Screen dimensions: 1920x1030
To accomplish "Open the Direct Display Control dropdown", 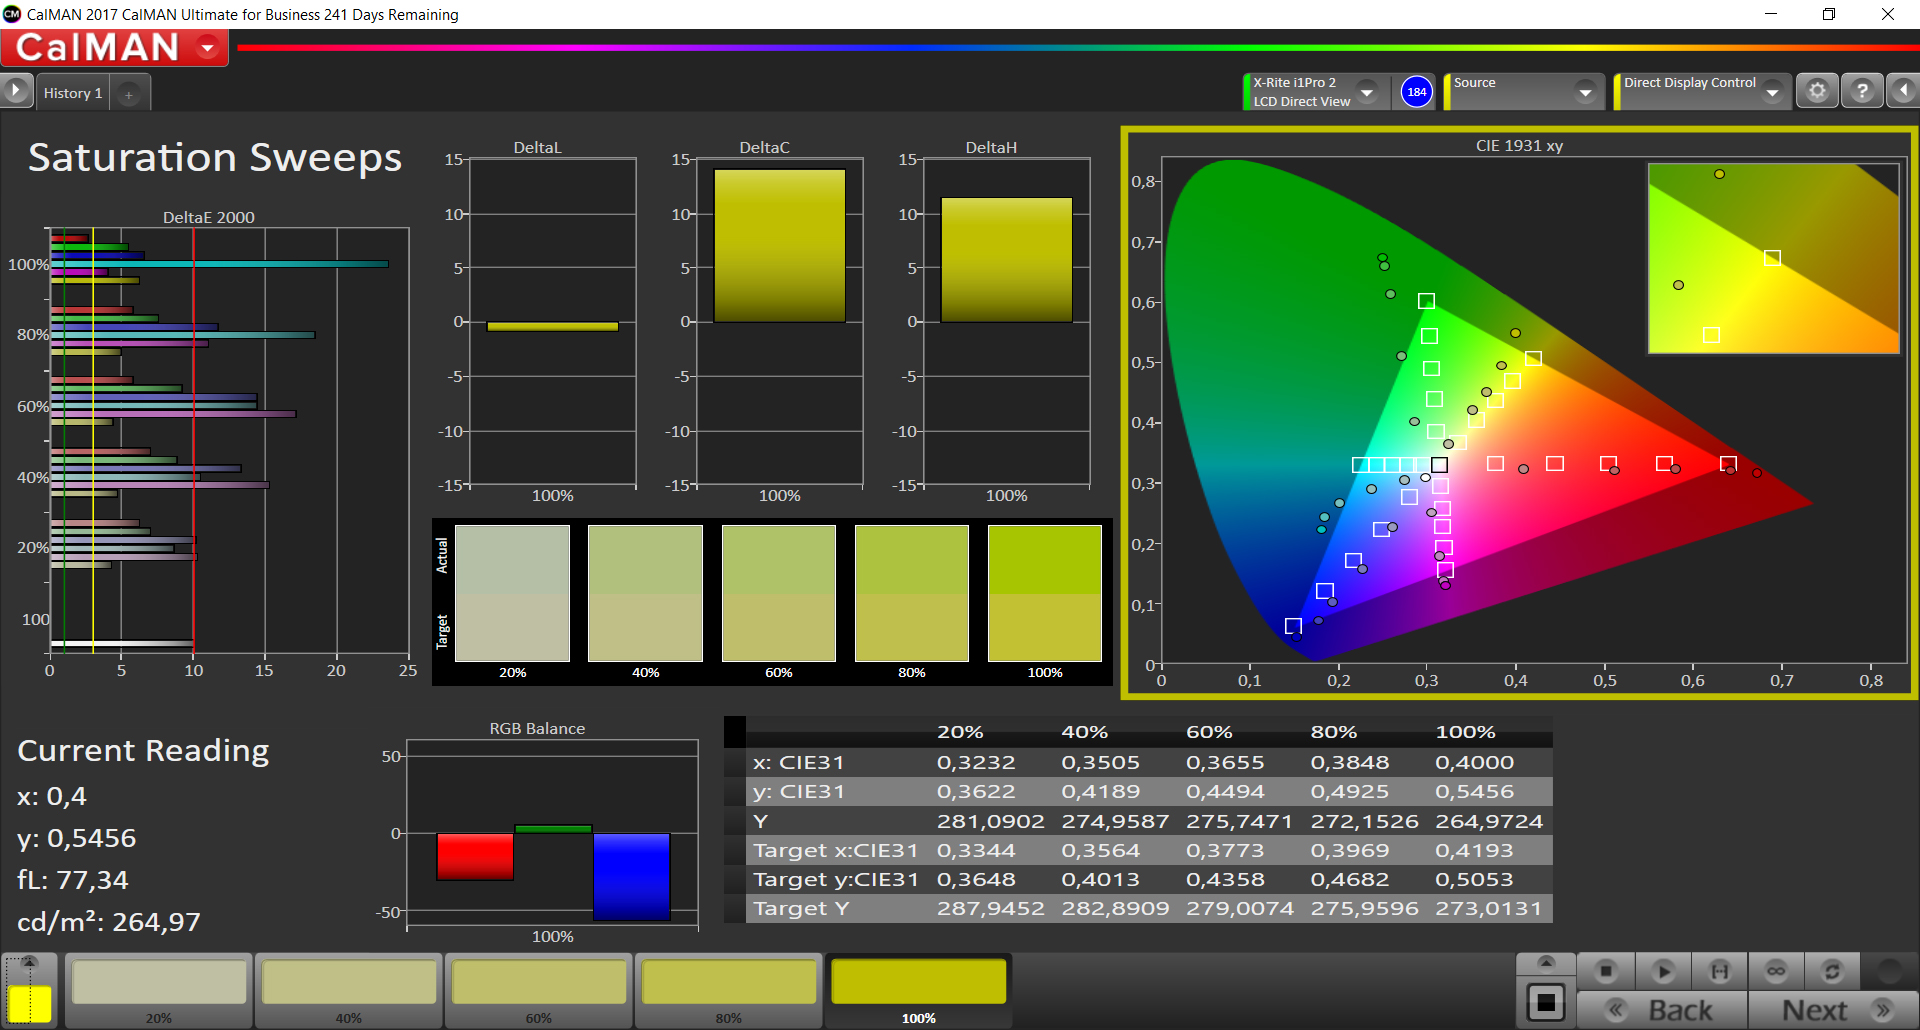I will pyautogui.click(x=1772, y=92).
